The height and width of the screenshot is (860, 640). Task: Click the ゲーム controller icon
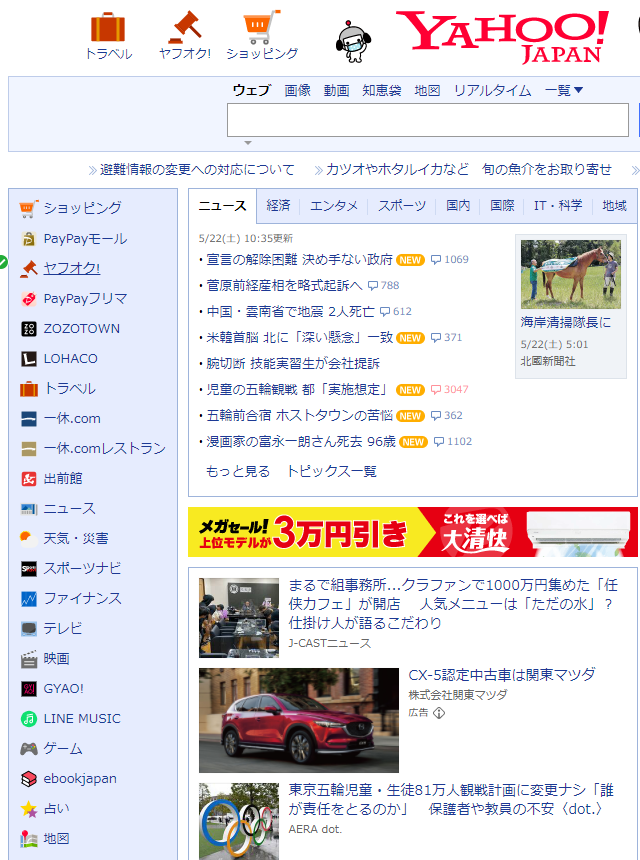[x=29, y=749]
